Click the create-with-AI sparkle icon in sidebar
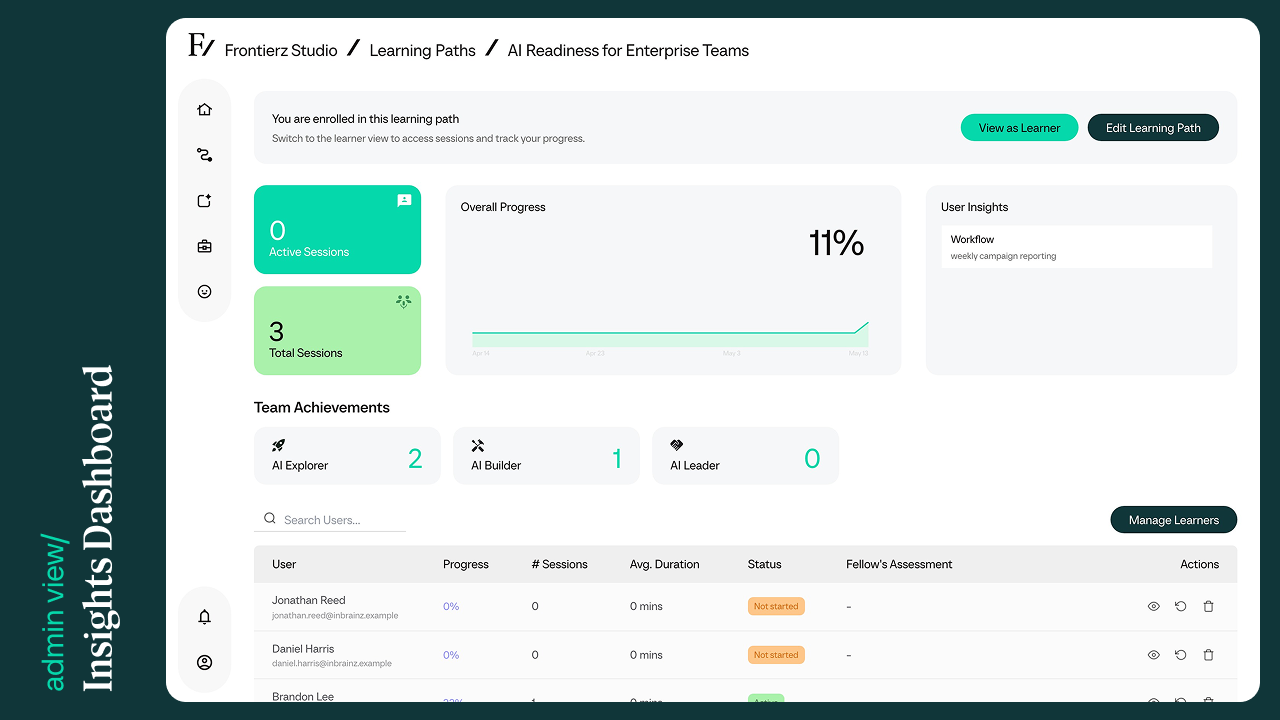 (205, 201)
